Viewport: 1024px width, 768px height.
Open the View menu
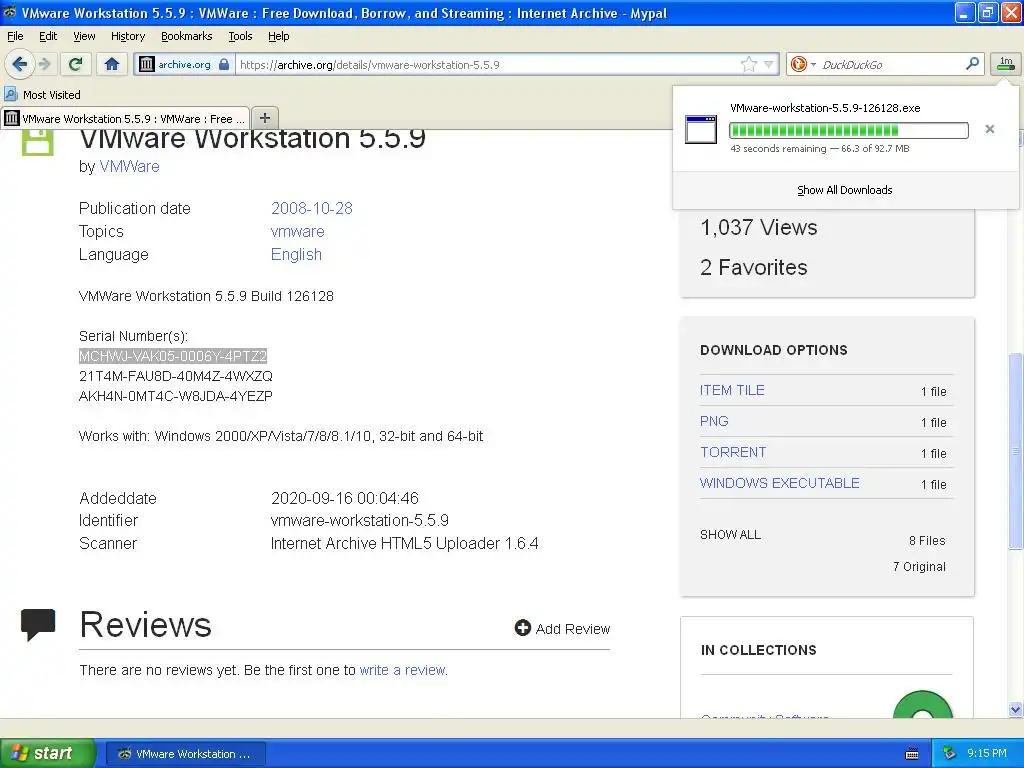pos(84,37)
